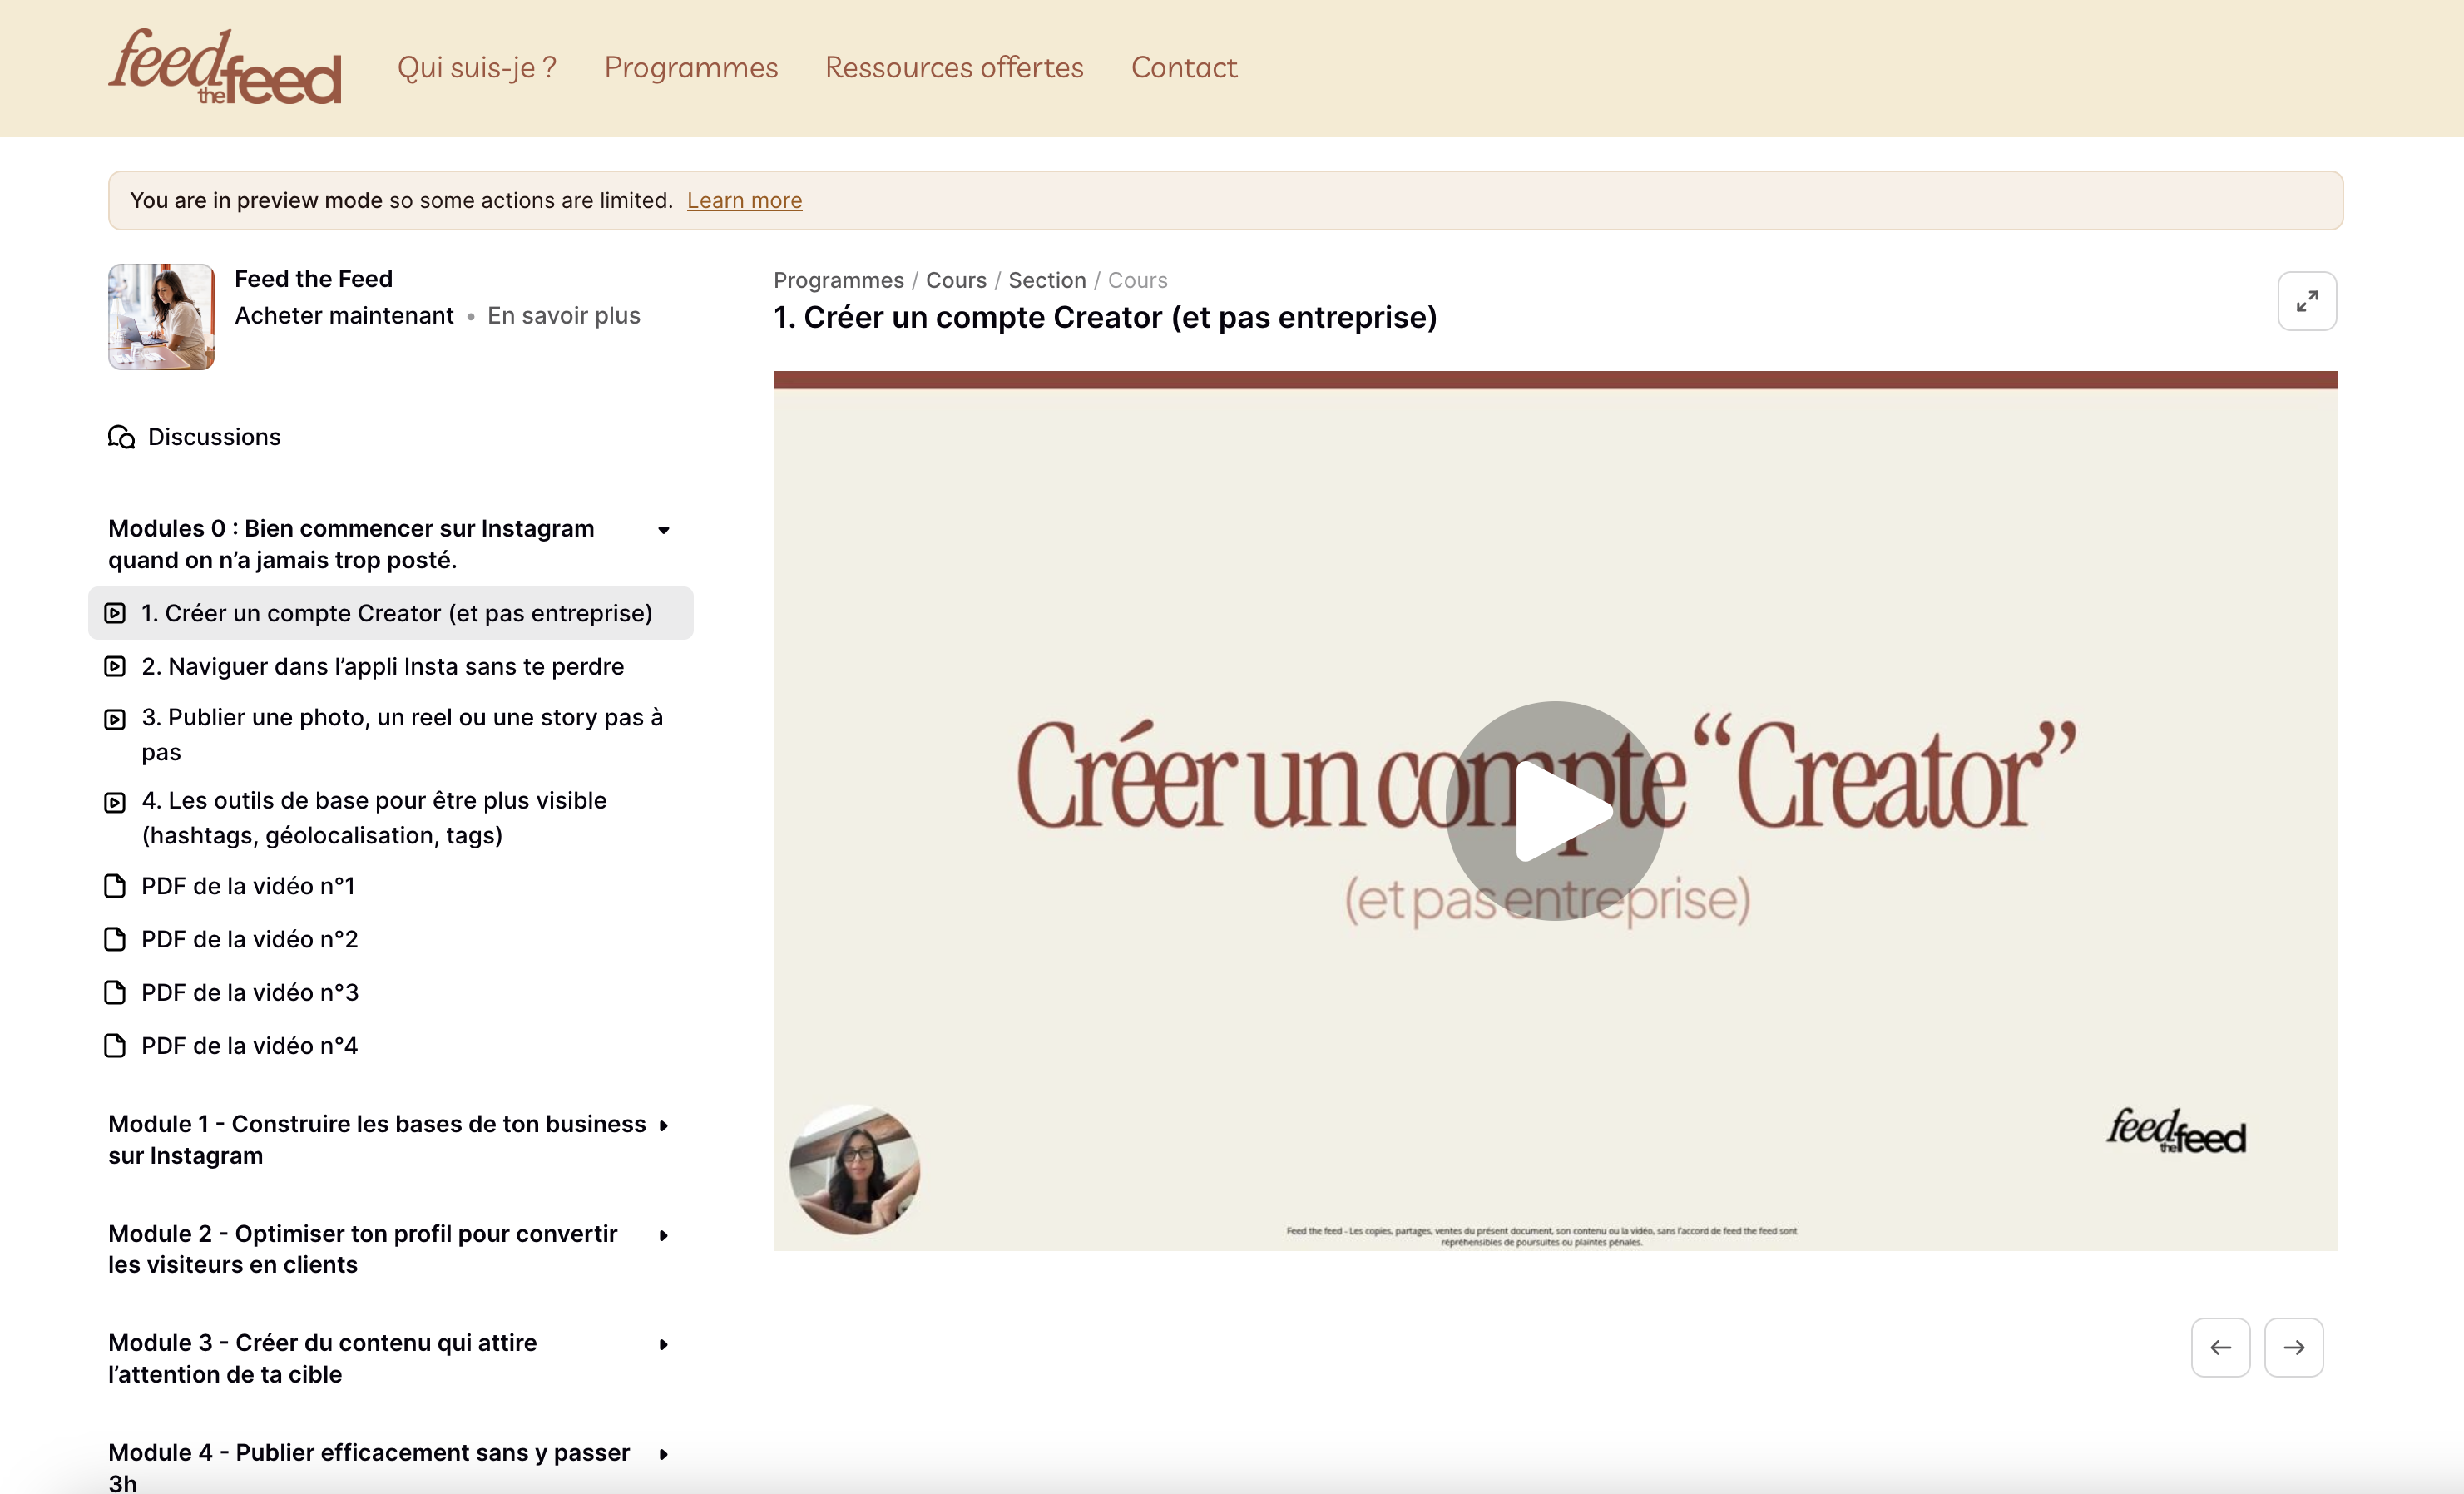
Task: Open Discussions with chat icon
Action: point(195,437)
